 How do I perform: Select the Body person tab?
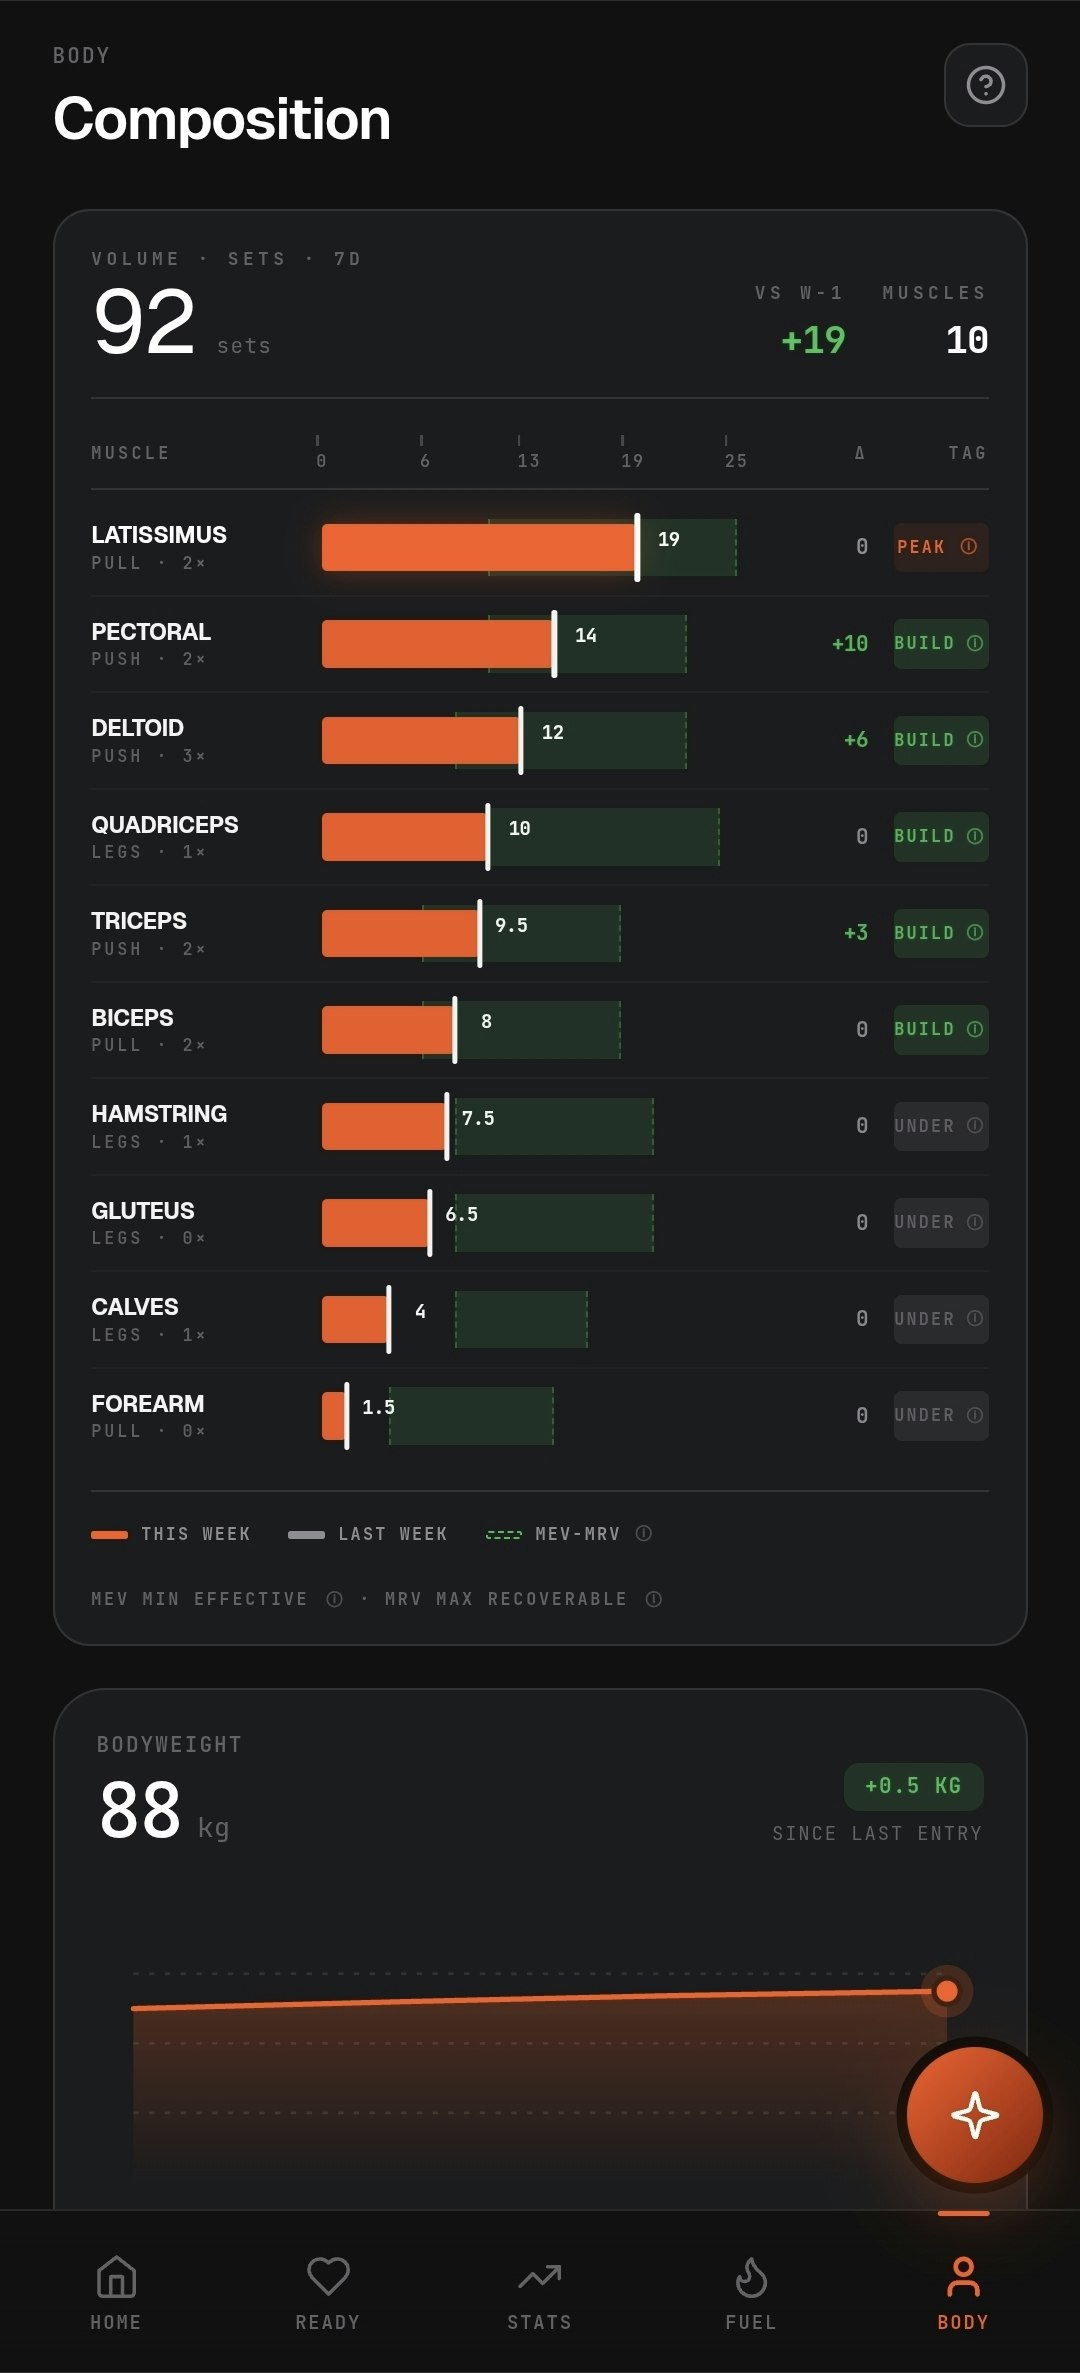(963, 2294)
